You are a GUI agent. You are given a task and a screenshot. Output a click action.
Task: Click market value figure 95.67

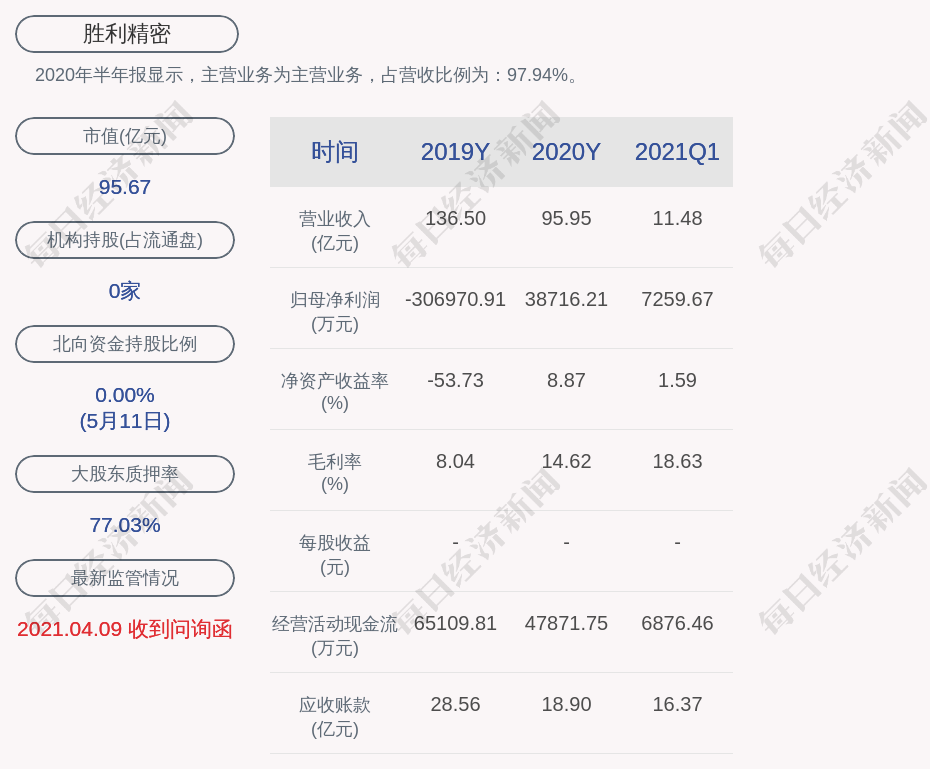125,187
